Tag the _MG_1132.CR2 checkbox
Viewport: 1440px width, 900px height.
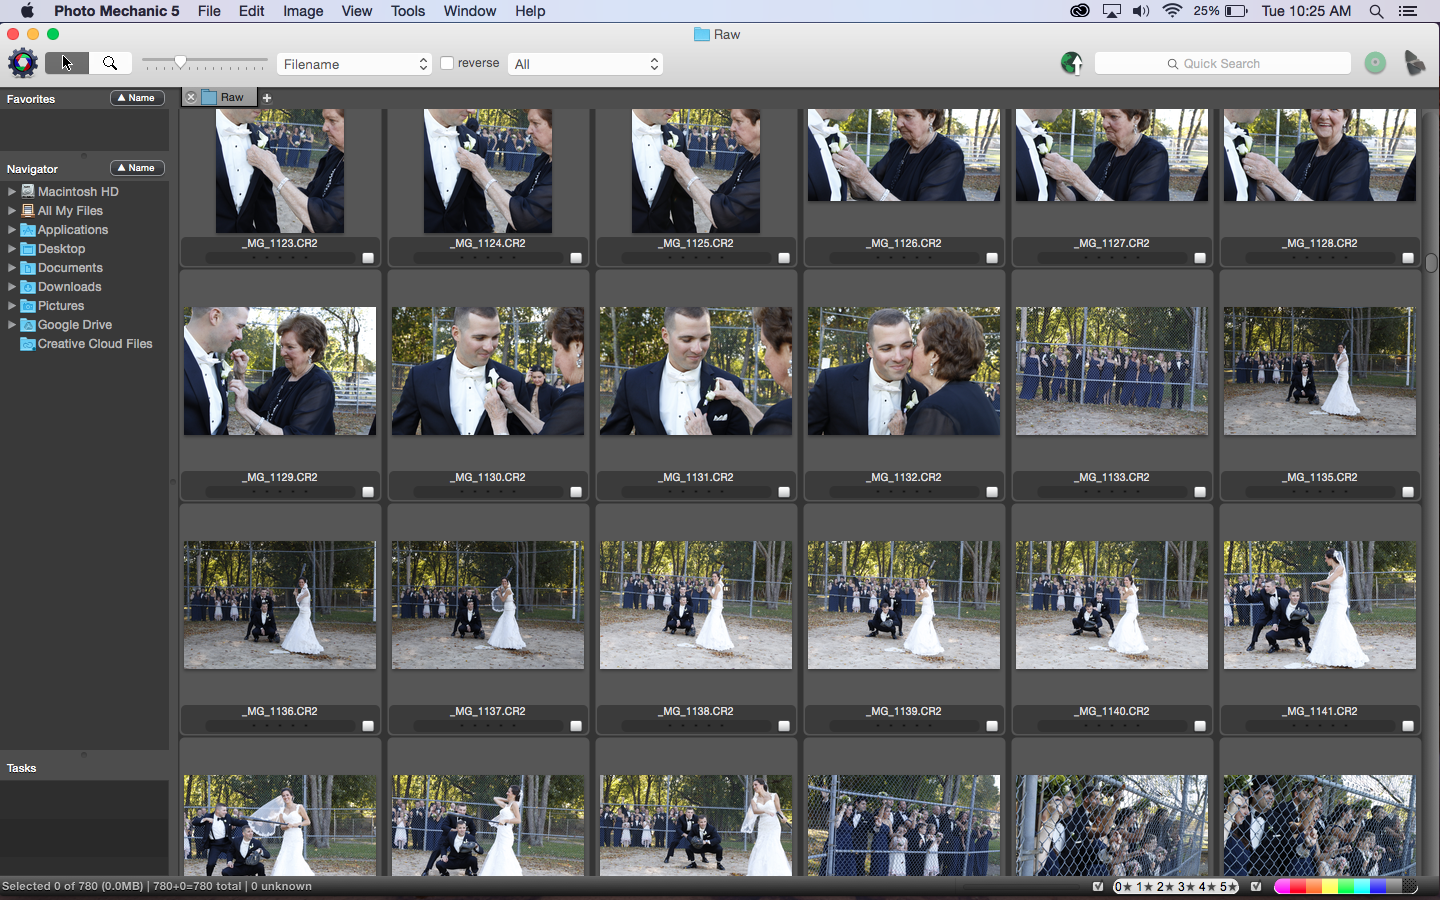[992, 492]
